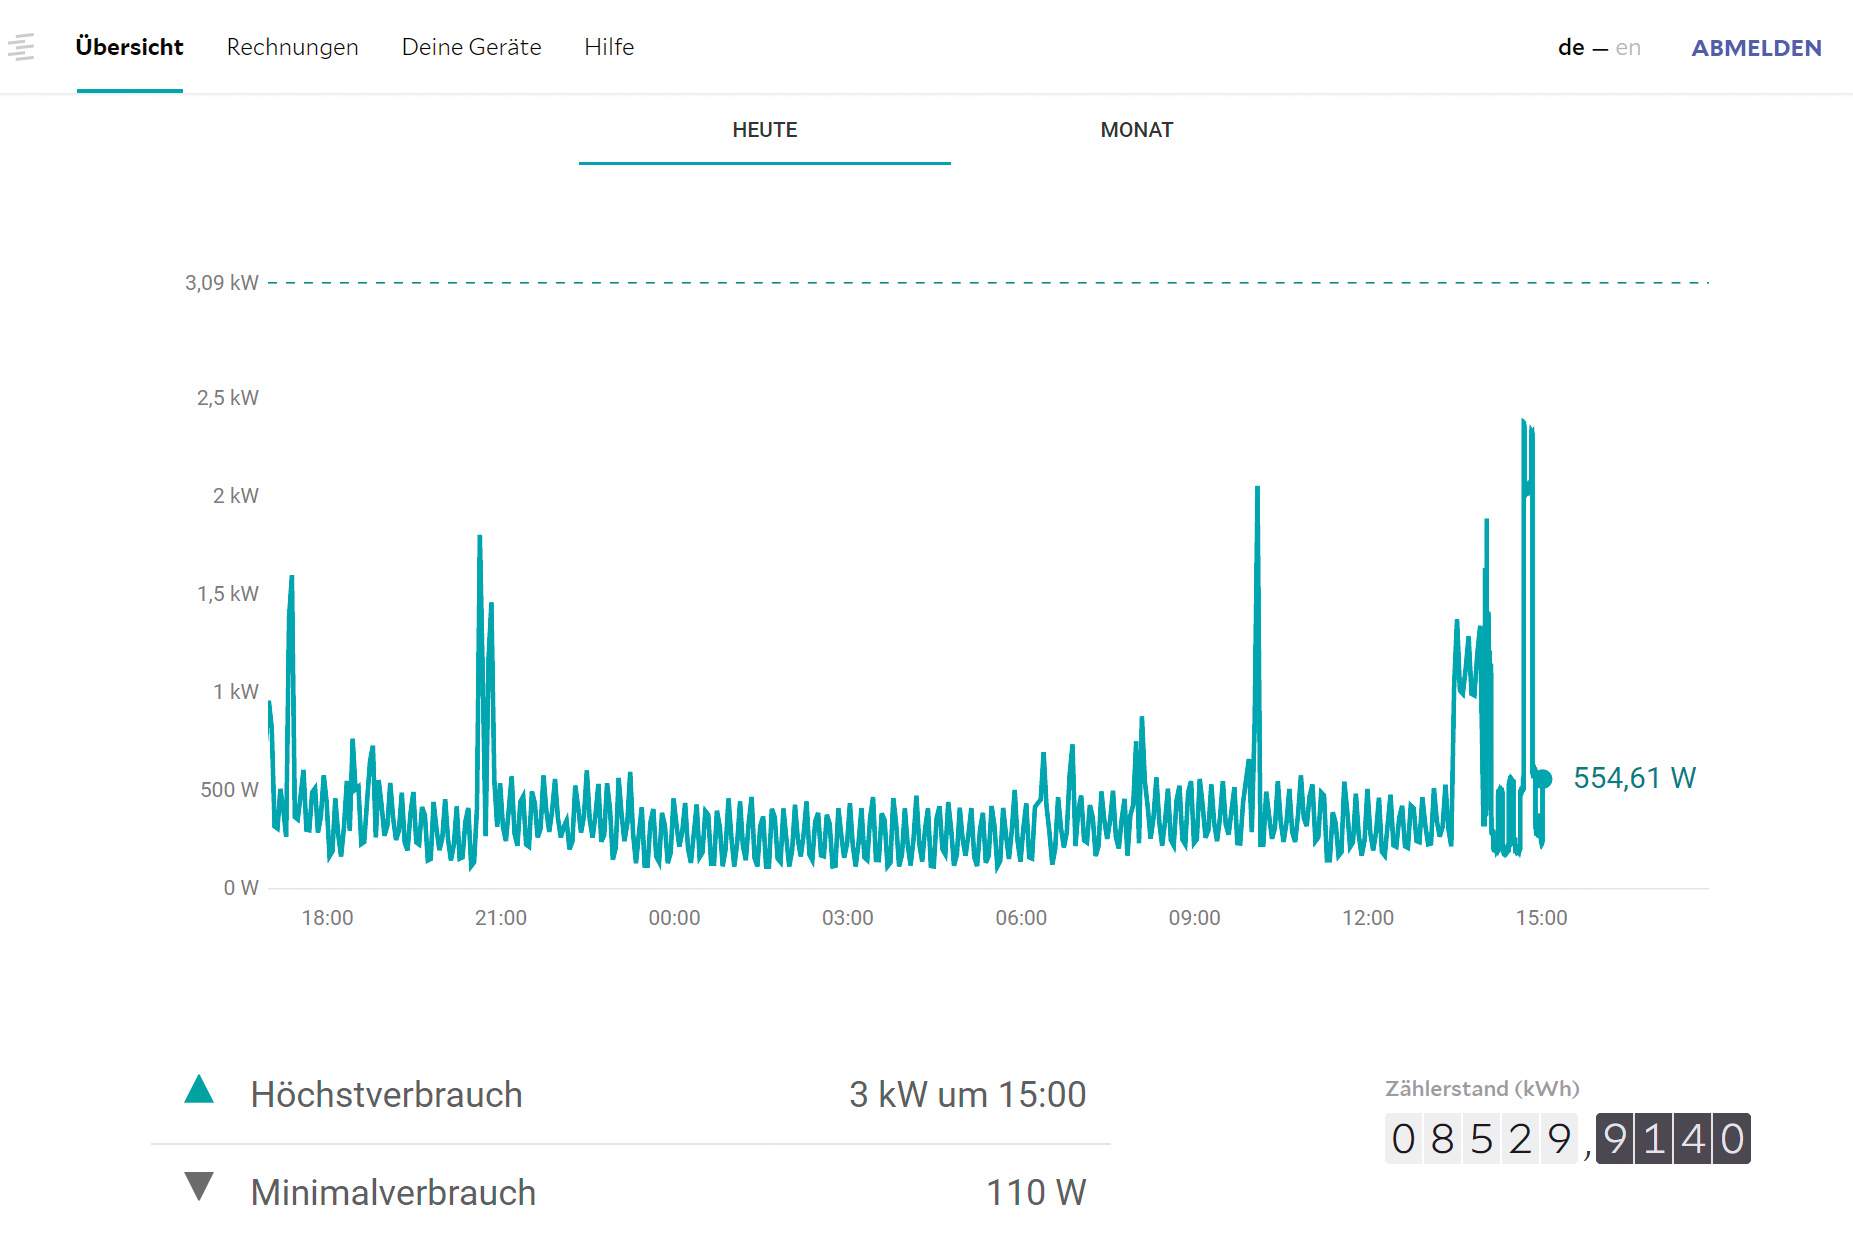The height and width of the screenshot is (1237, 1853).
Task: Click the 00:00 time label
Action: 675,918
